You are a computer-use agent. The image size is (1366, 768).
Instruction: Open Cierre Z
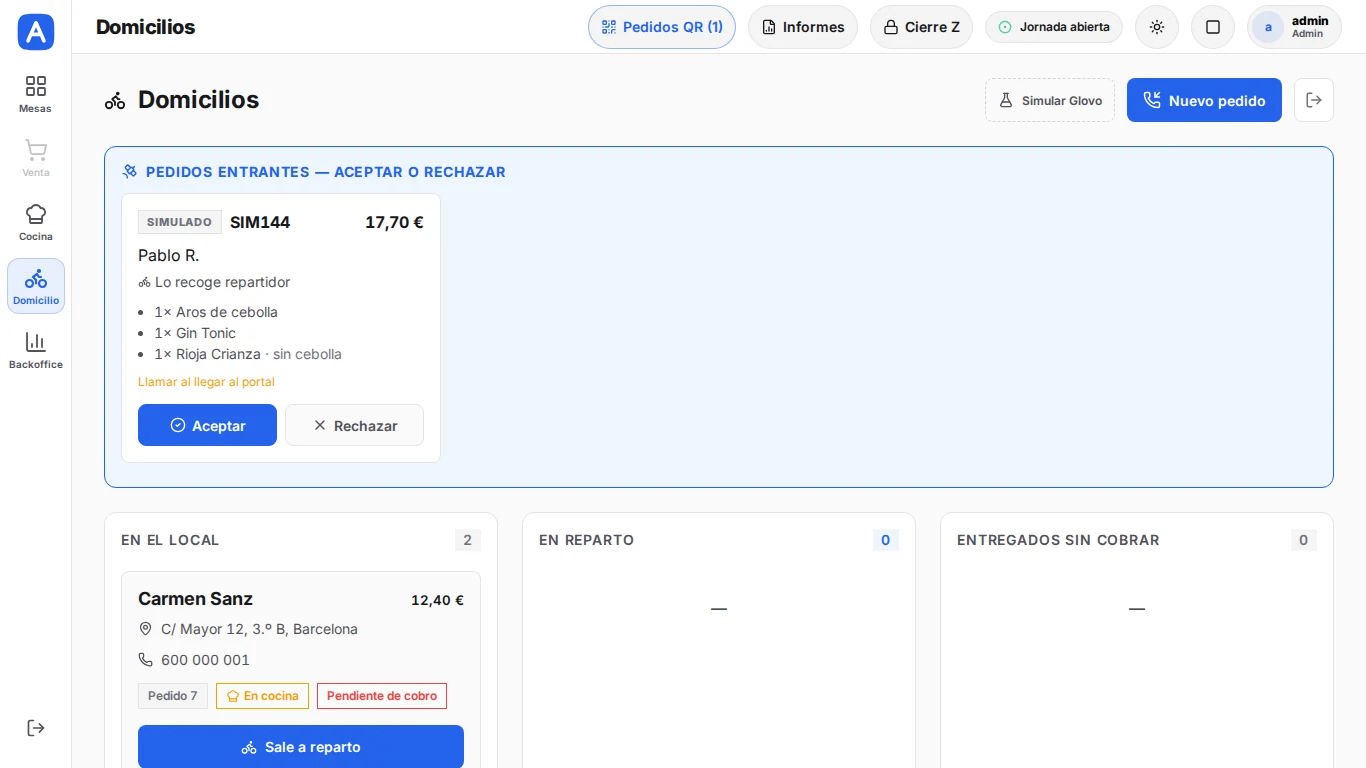pos(921,27)
